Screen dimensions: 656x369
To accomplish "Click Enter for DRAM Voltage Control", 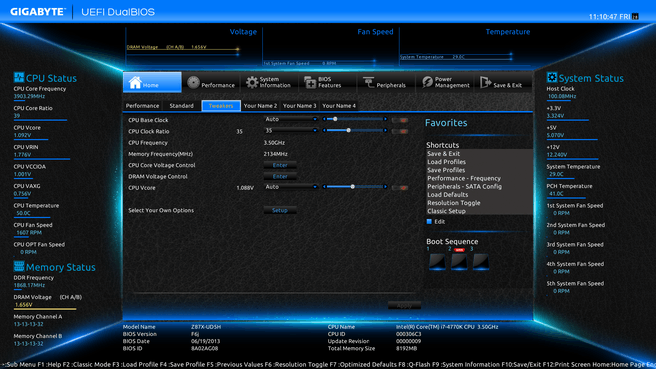I will pyautogui.click(x=280, y=177).
